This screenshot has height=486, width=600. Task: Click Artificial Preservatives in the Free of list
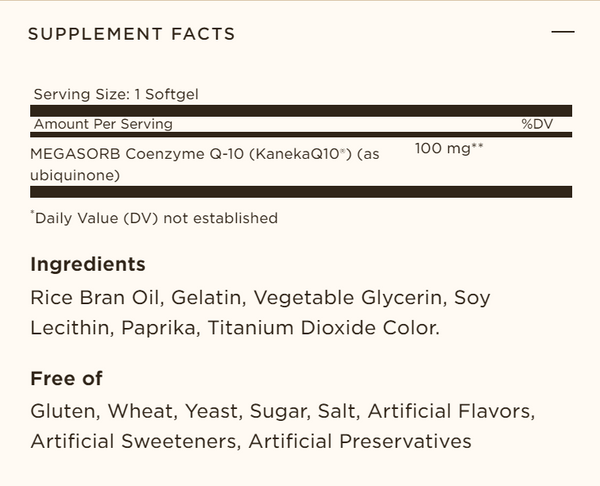point(360,441)
